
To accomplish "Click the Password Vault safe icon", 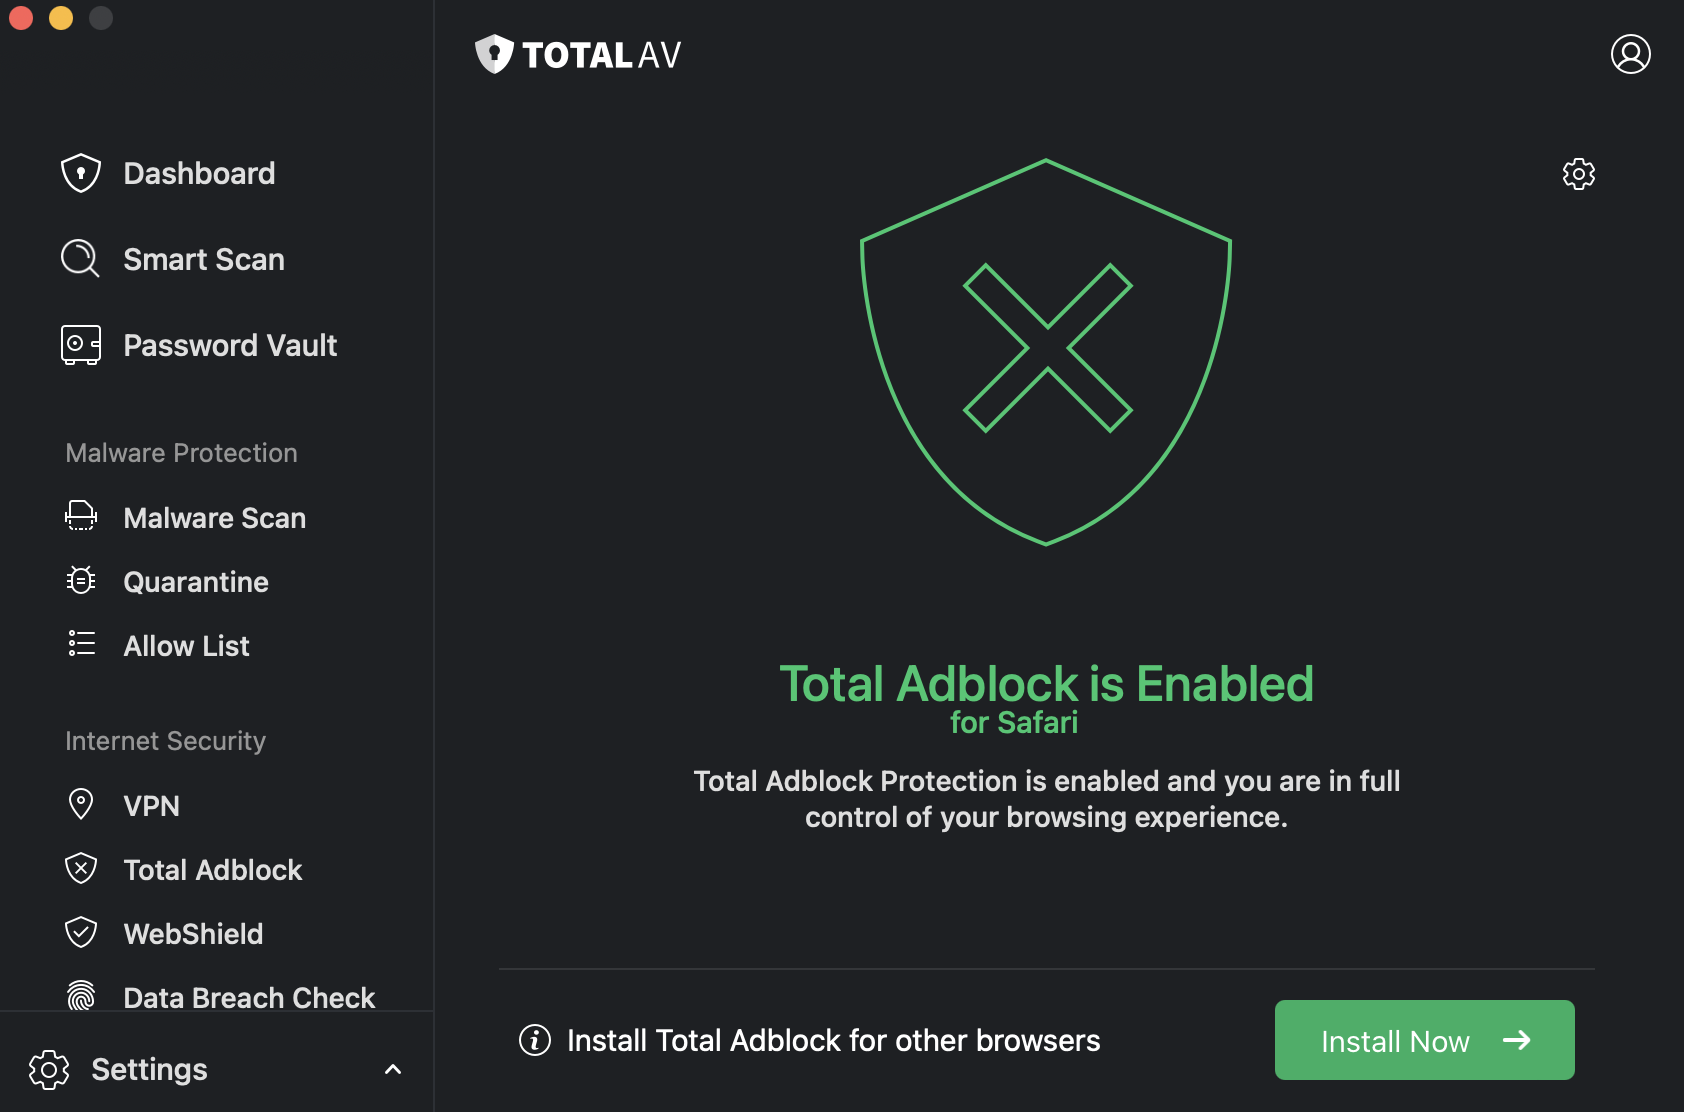I will (81, 345).
